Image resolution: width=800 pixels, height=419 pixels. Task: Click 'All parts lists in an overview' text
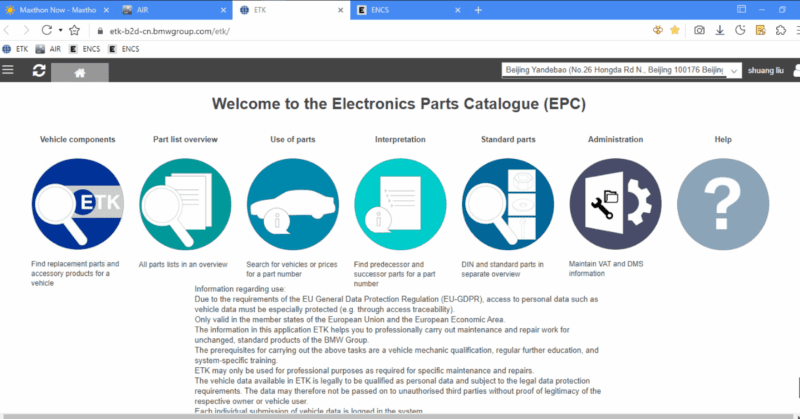pos(183,264)
